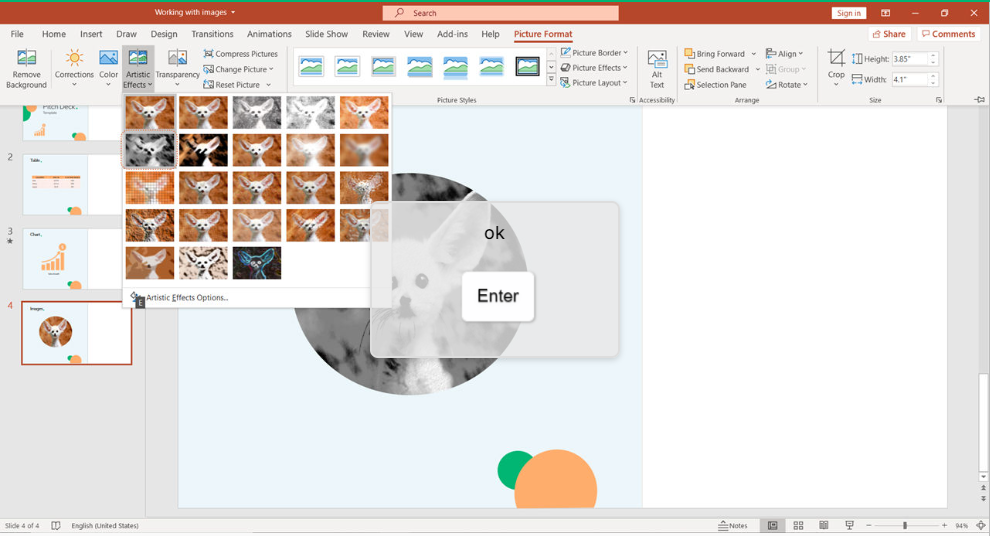Screen dimensions: 990x536
Task: Open the Picture Styles dialog launcher
Action: pos(632,100)
